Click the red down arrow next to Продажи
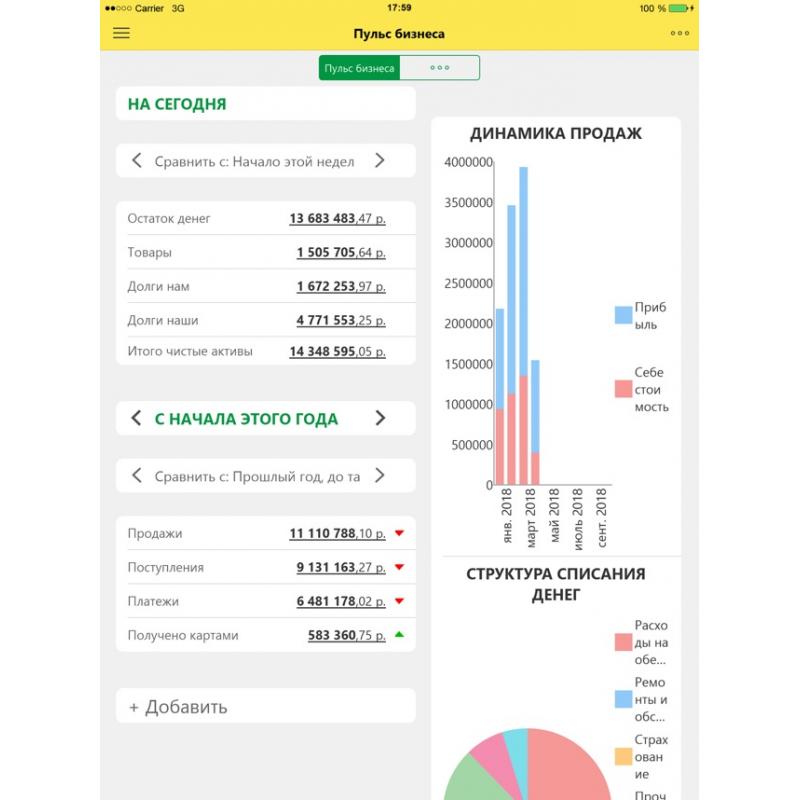800x800 pixels. 399,533
